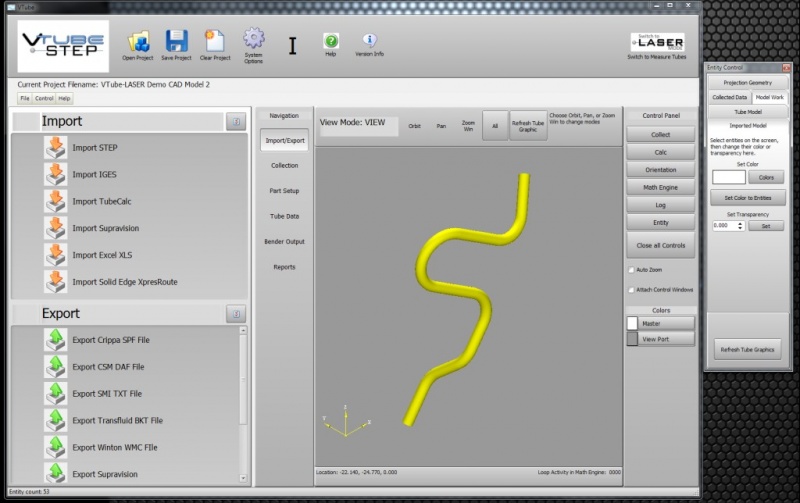This screenshot has width=800, height=503.
Task: Click the Import STEP arrow icon
Action: tap(55, 148)
